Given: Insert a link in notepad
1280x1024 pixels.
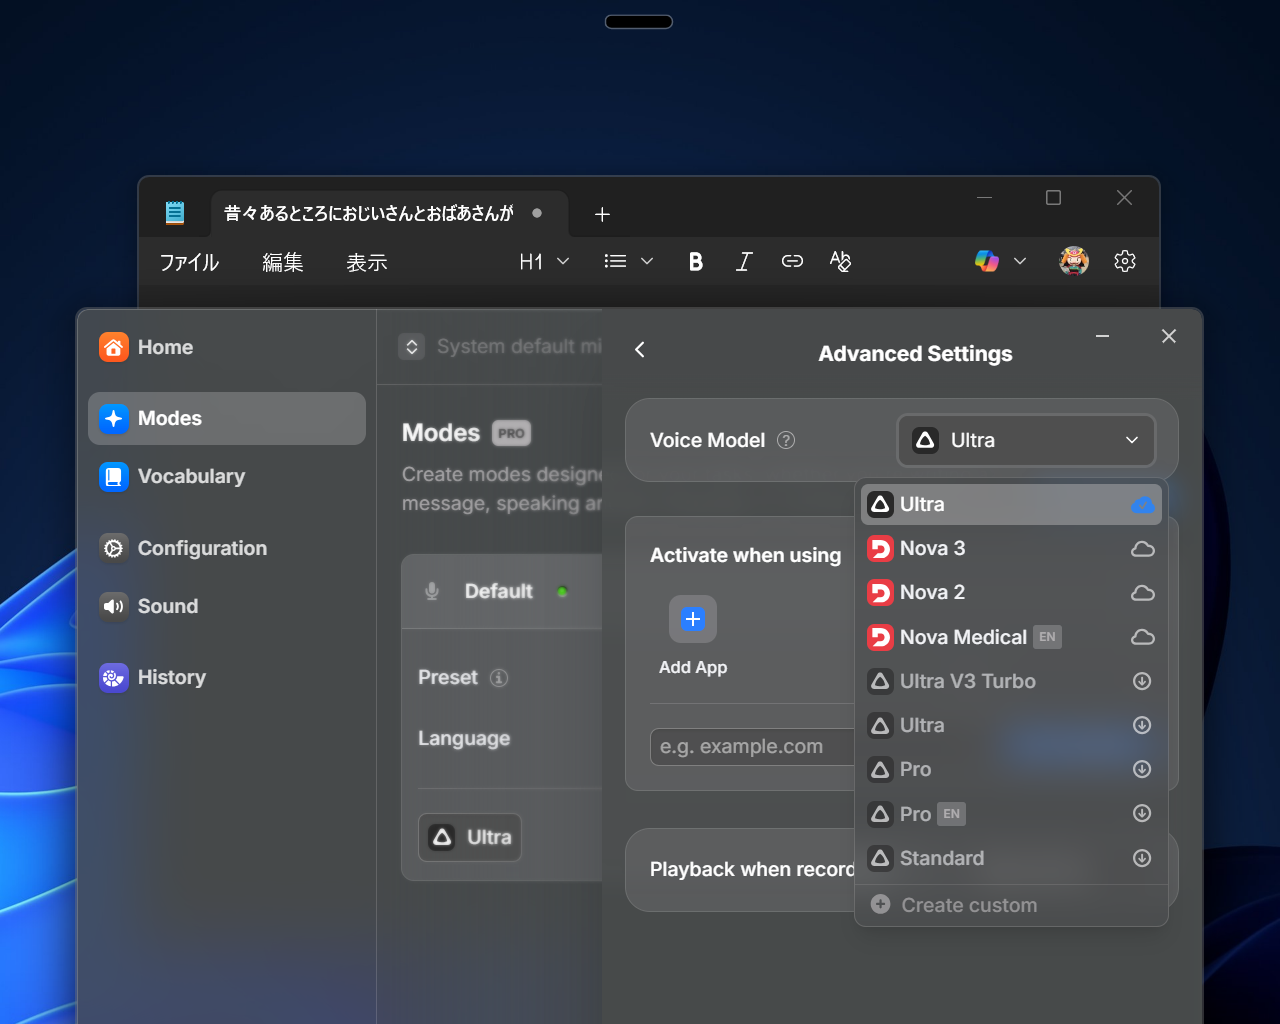Looking at the screenshot, I should 792,261.
